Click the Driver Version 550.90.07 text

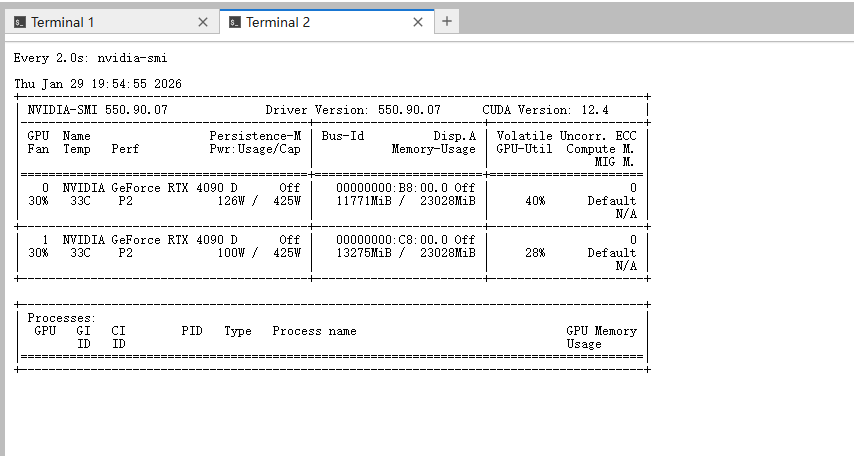(x=353, y=109)
